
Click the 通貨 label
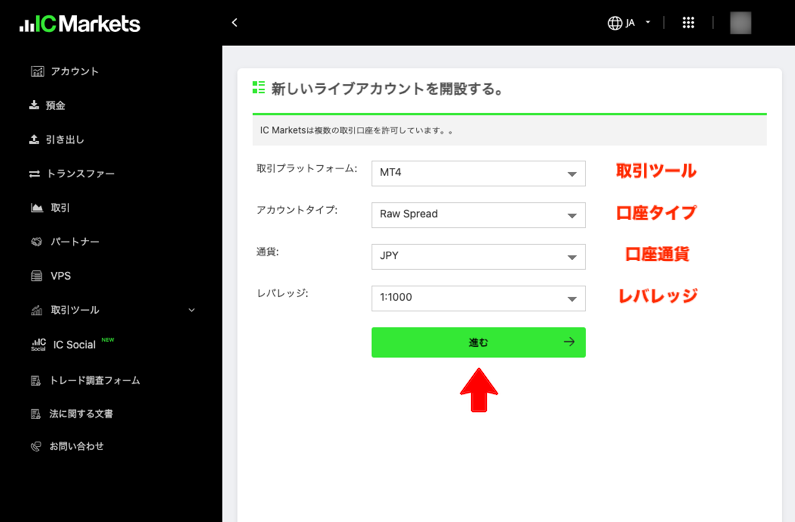(268, 251)
